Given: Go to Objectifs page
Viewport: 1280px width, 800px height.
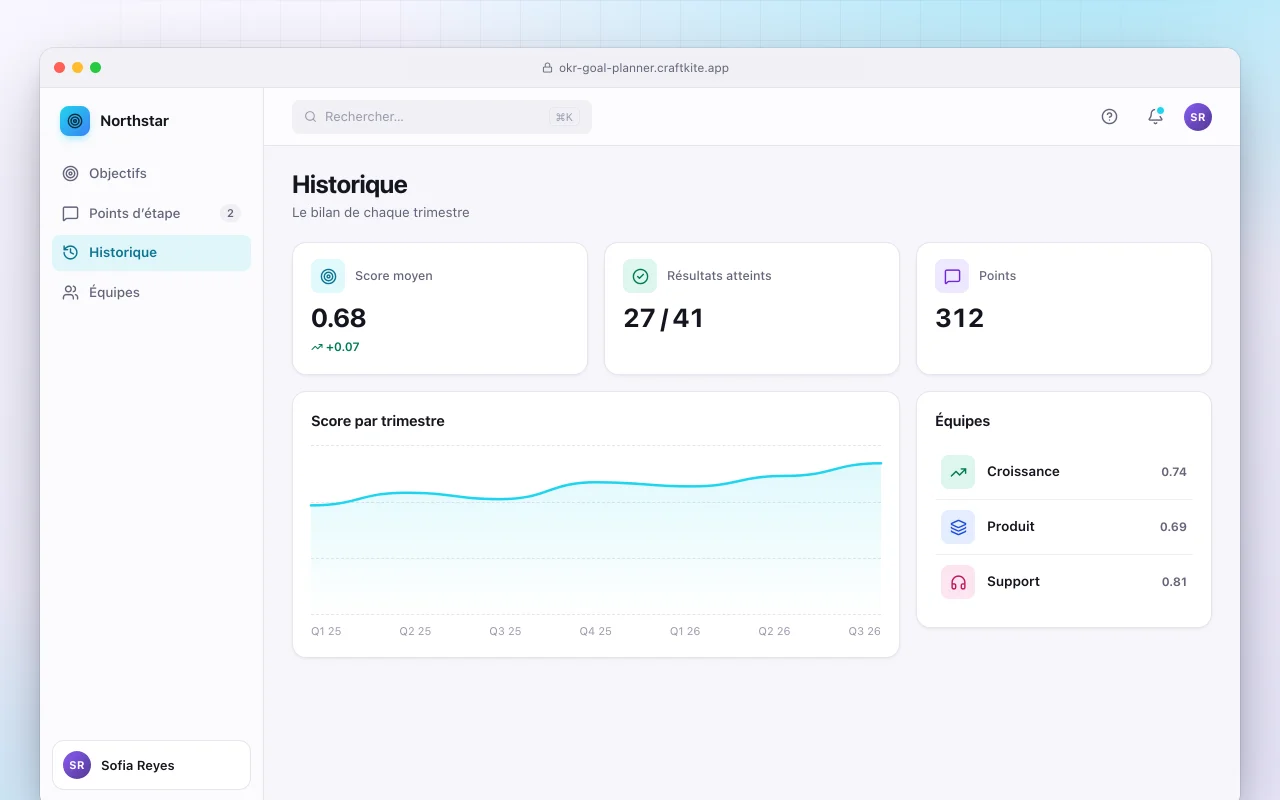Looking at the screenshot, I should click(x=151, y=173).
